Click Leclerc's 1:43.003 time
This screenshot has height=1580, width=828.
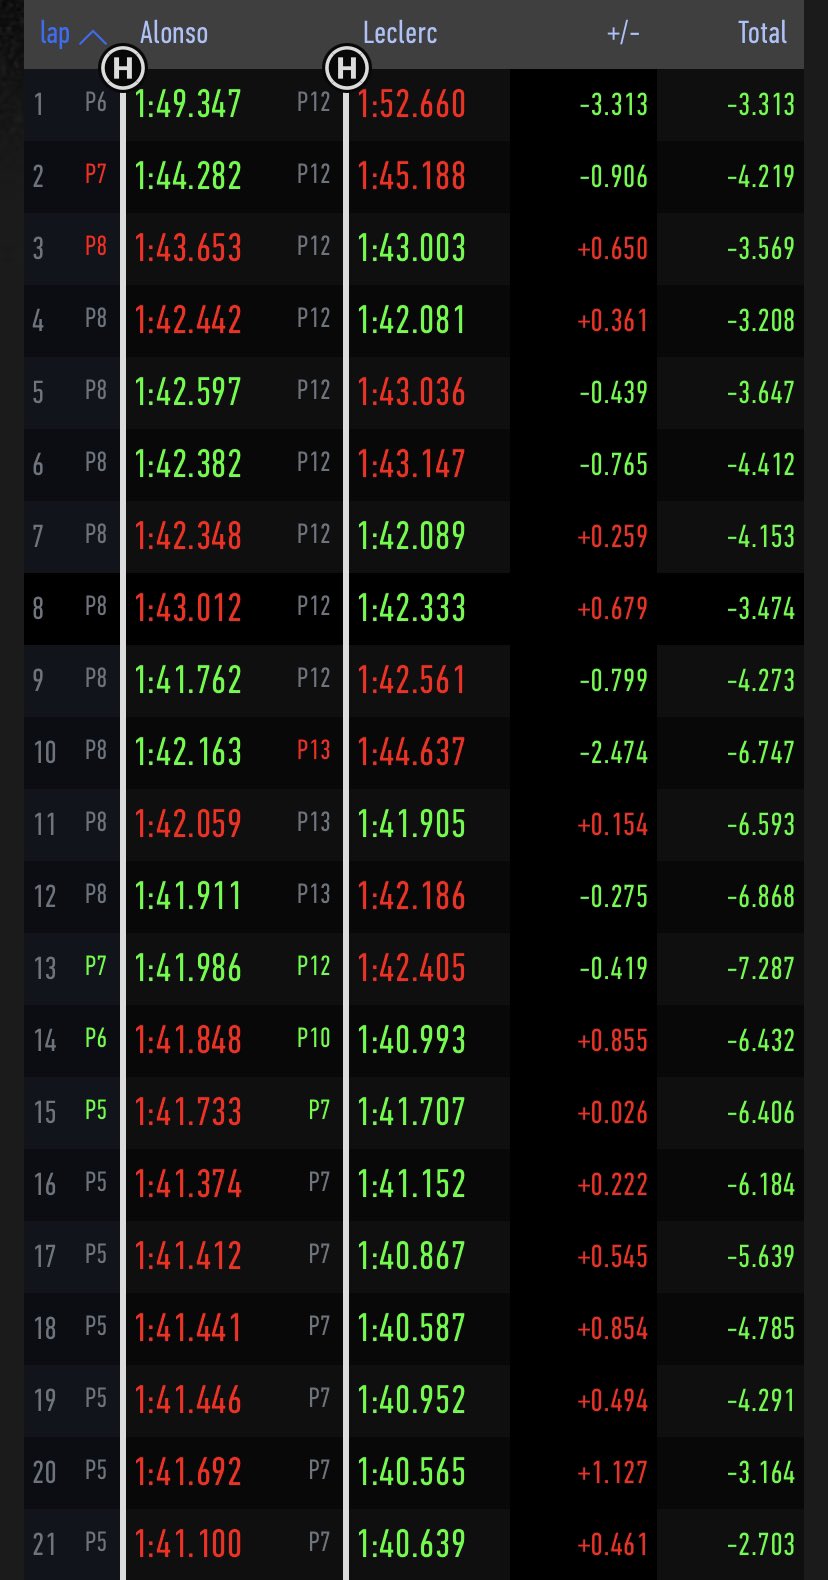point(412,248)
